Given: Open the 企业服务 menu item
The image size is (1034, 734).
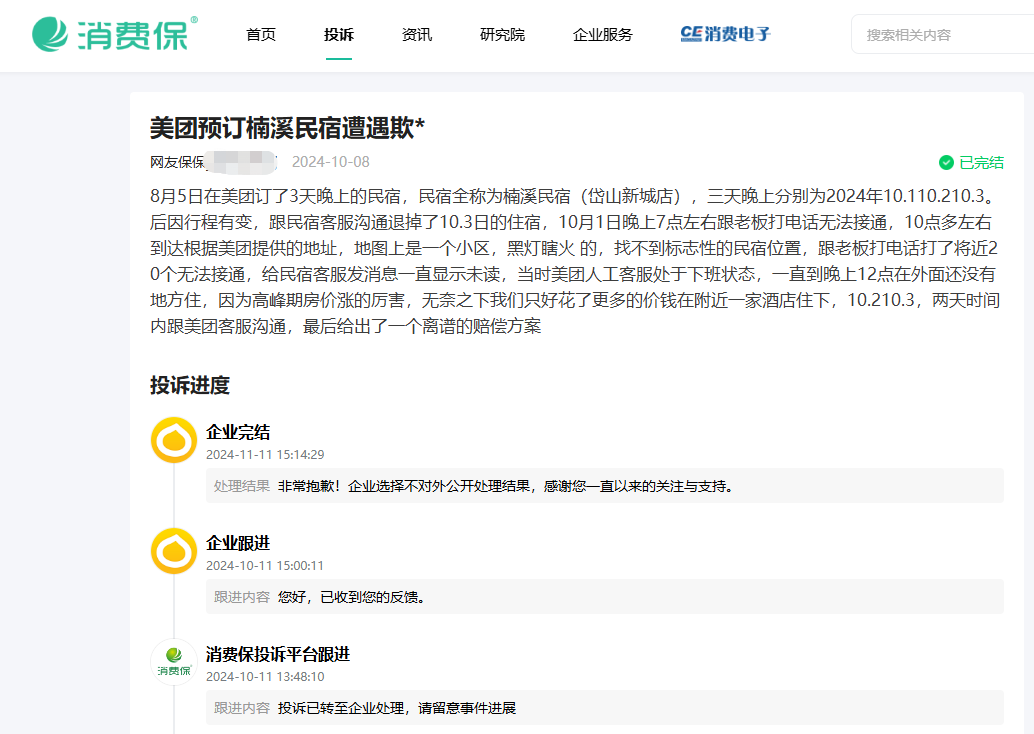Looking at the screenshot, I should pyautogui.click(x=602, y=33).
